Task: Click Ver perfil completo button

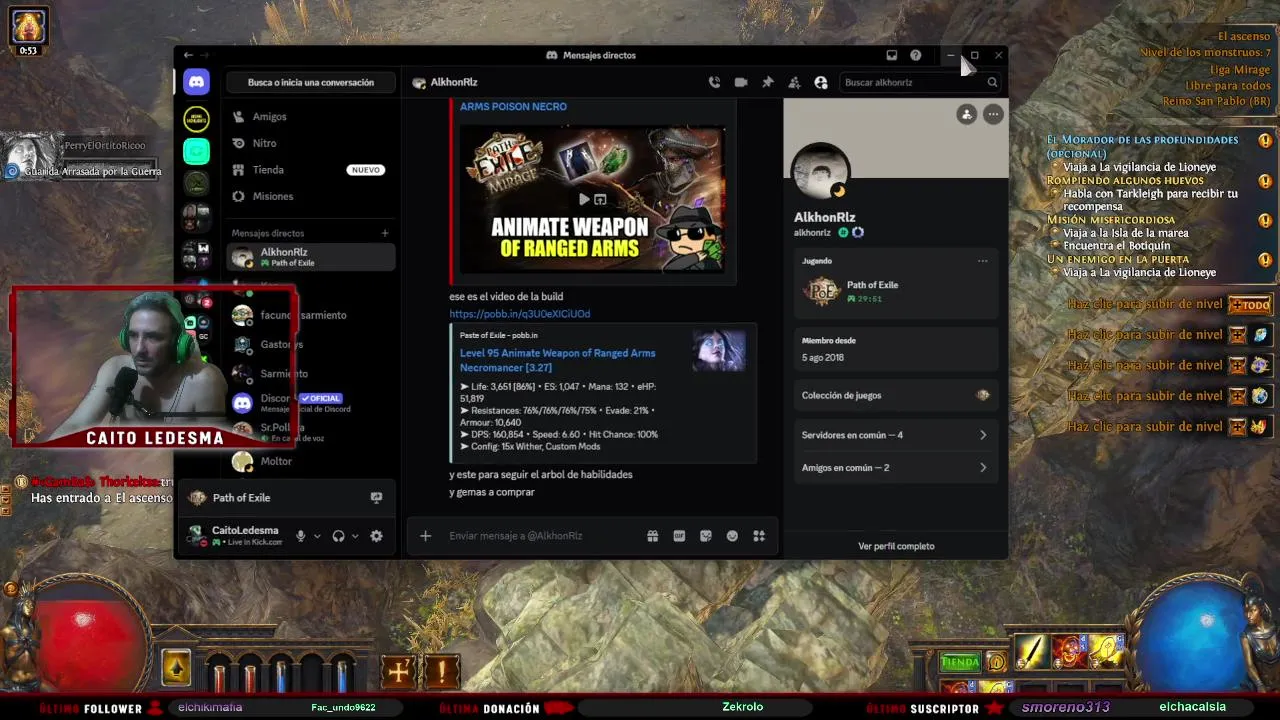Action: pos(896,546)
